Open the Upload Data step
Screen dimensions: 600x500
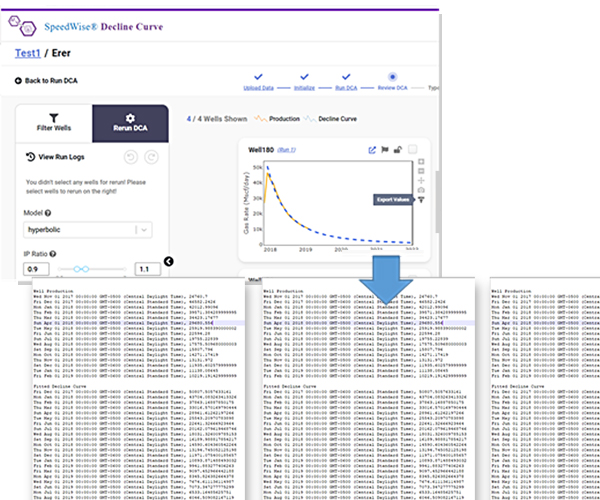click(258, 88)
